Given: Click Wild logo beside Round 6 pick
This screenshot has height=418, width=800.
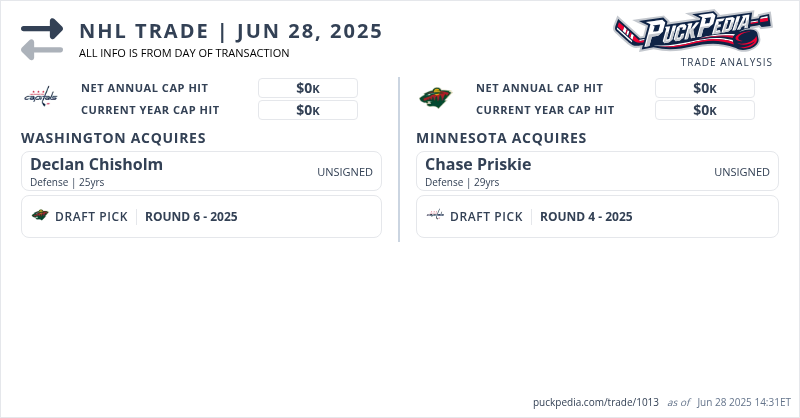Looking at the screenshot, I should pyautogui.click(x=40, y=216).
